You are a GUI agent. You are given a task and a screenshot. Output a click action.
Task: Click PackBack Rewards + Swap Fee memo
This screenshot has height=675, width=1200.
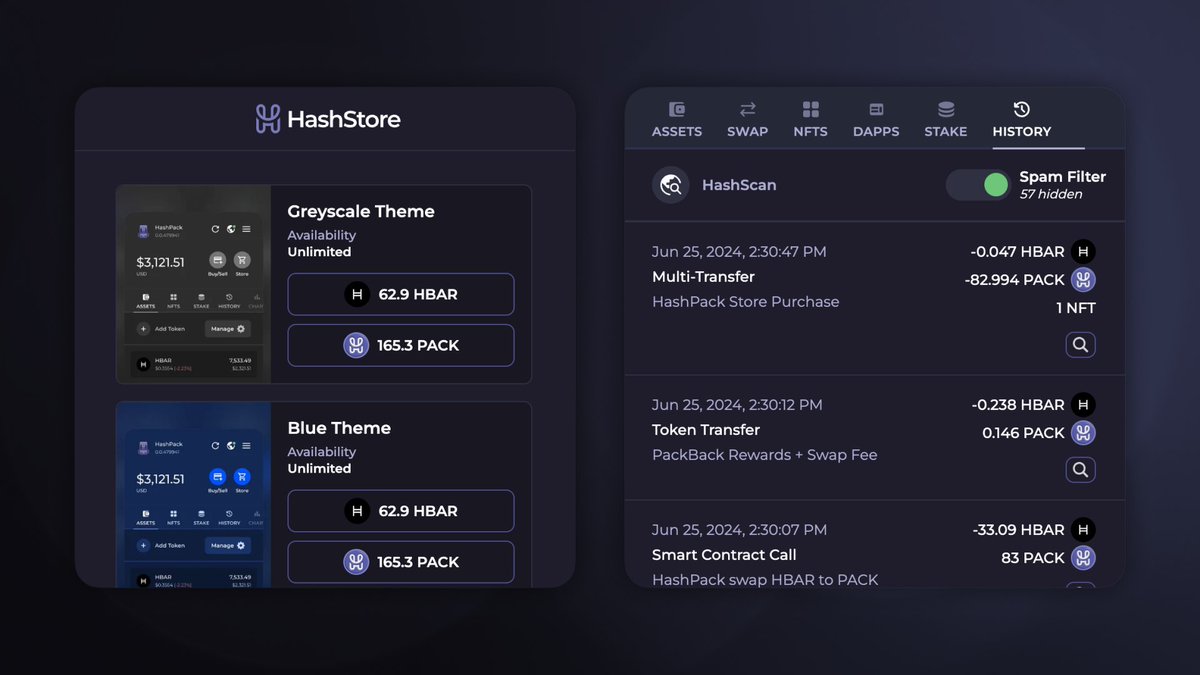tap(765, 455)
